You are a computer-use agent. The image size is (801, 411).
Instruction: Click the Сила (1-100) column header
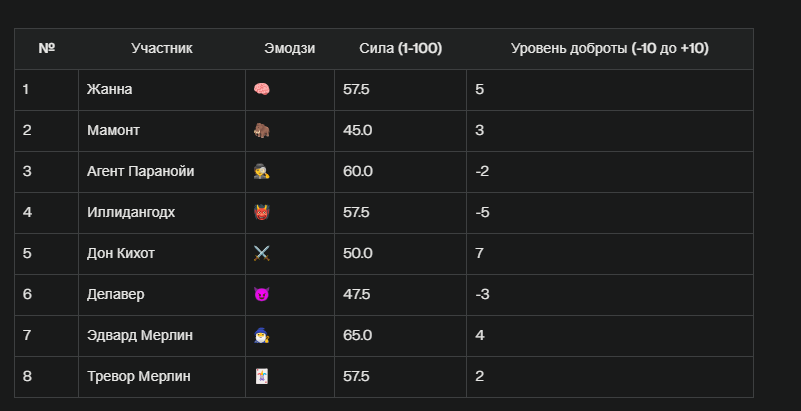400,49
